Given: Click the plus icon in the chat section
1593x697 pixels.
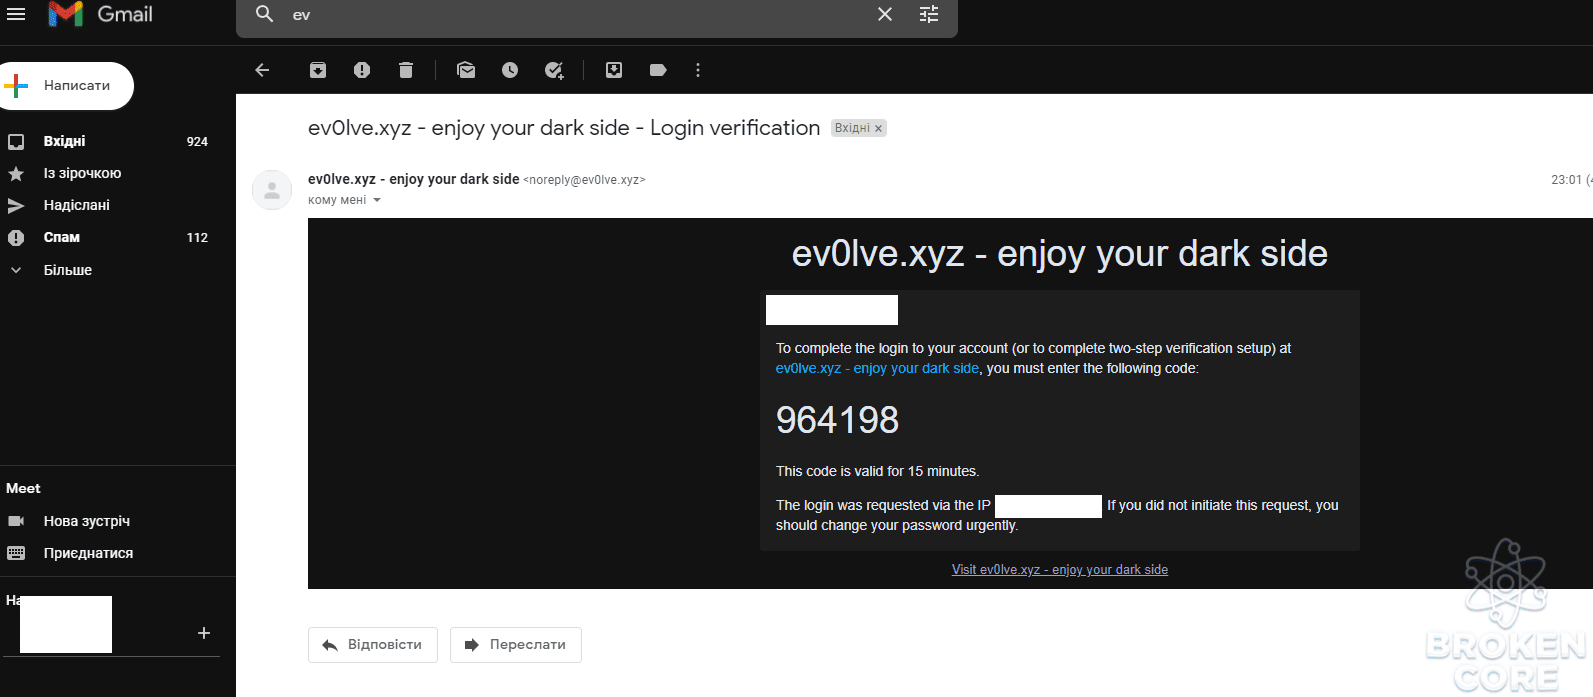Looking at the screenshot, I should pyautogui.click(x=204, y=633).
